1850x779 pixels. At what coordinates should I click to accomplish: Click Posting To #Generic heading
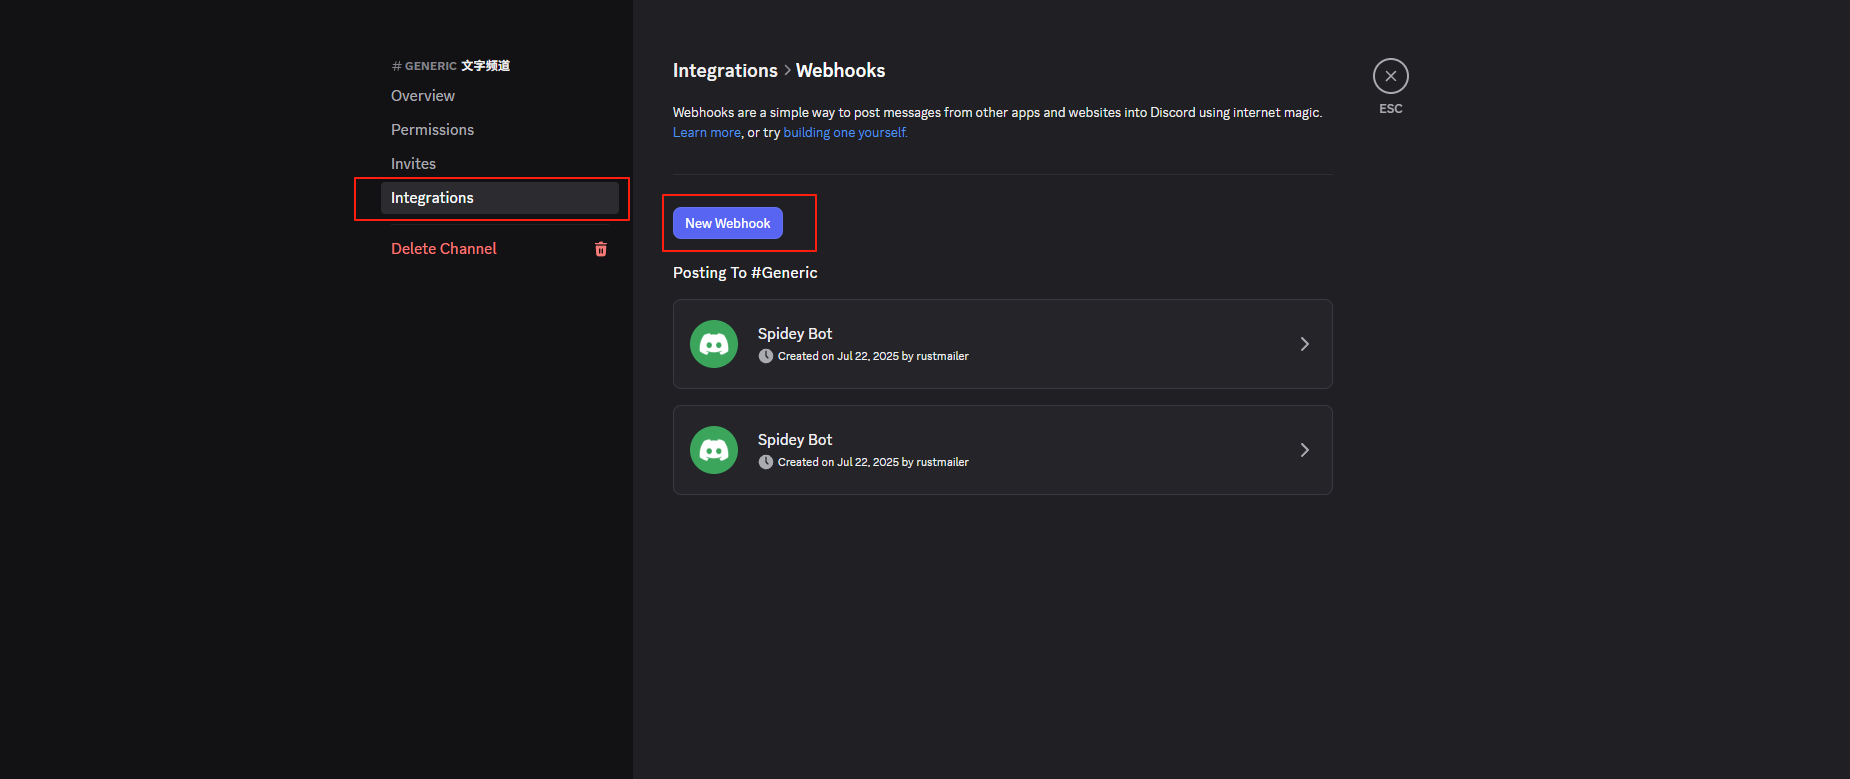(745, 273)
